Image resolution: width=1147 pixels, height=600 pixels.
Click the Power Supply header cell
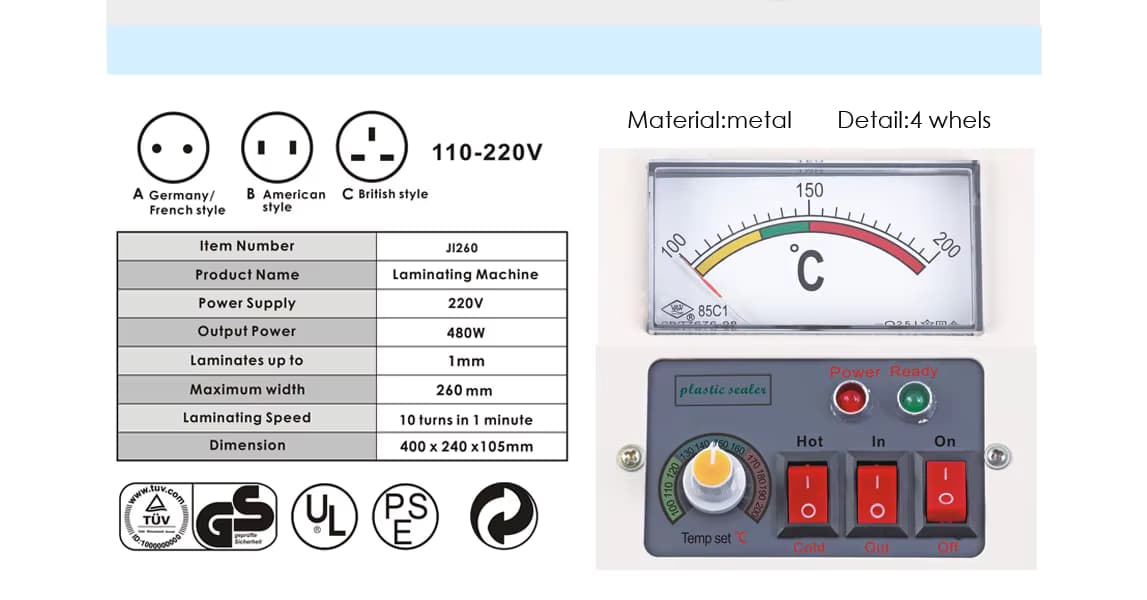[247, 303]
